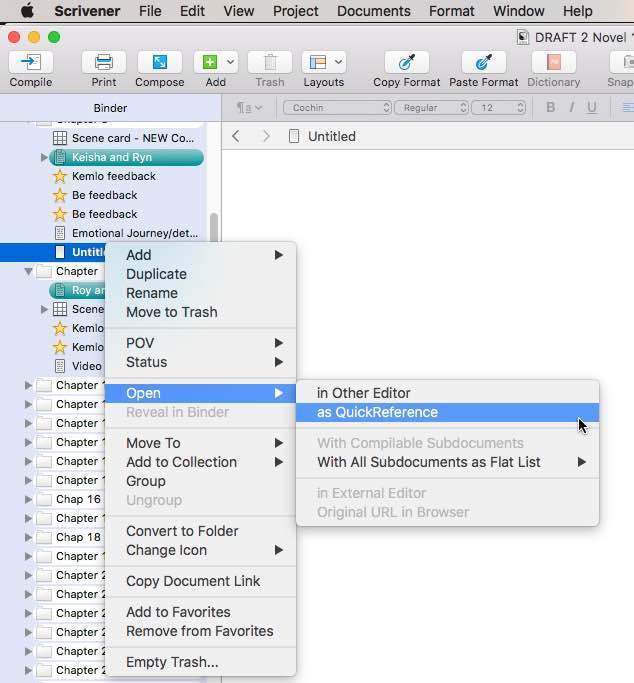Screen dimensions: 634x683
Task: Open the Project menu in menu bar
Action: coord(296,11)
